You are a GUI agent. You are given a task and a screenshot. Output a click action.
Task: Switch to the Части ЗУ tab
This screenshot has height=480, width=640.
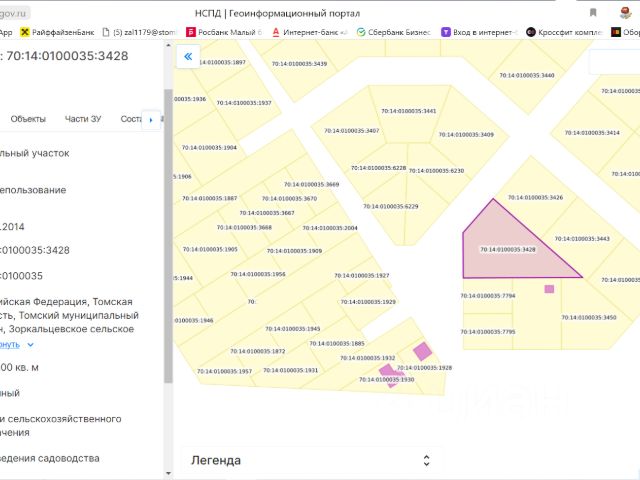click(83, 119)
